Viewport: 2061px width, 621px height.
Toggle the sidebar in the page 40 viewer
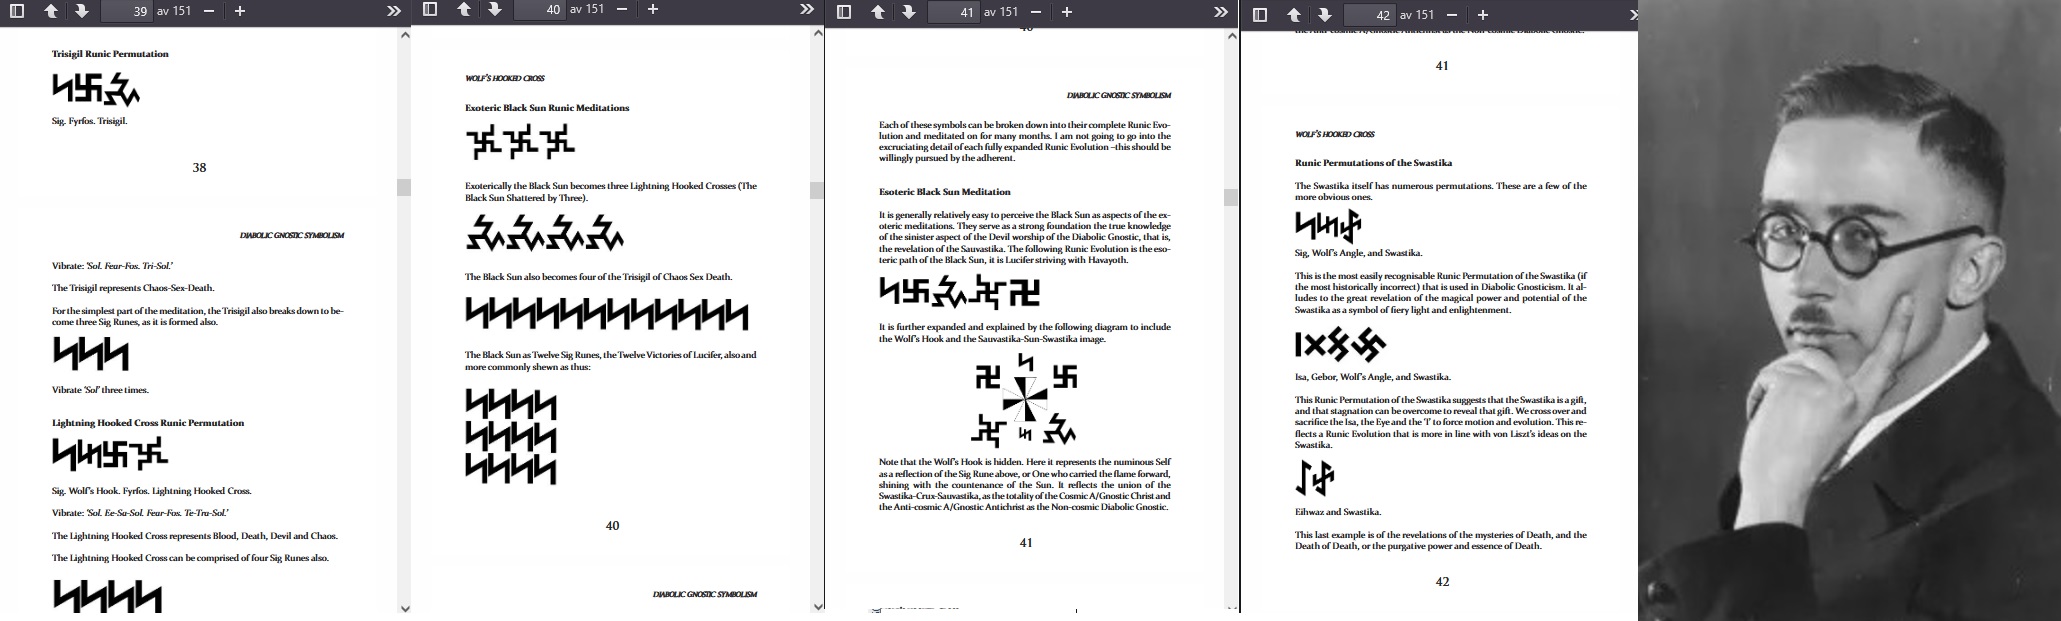pos(430,10)
